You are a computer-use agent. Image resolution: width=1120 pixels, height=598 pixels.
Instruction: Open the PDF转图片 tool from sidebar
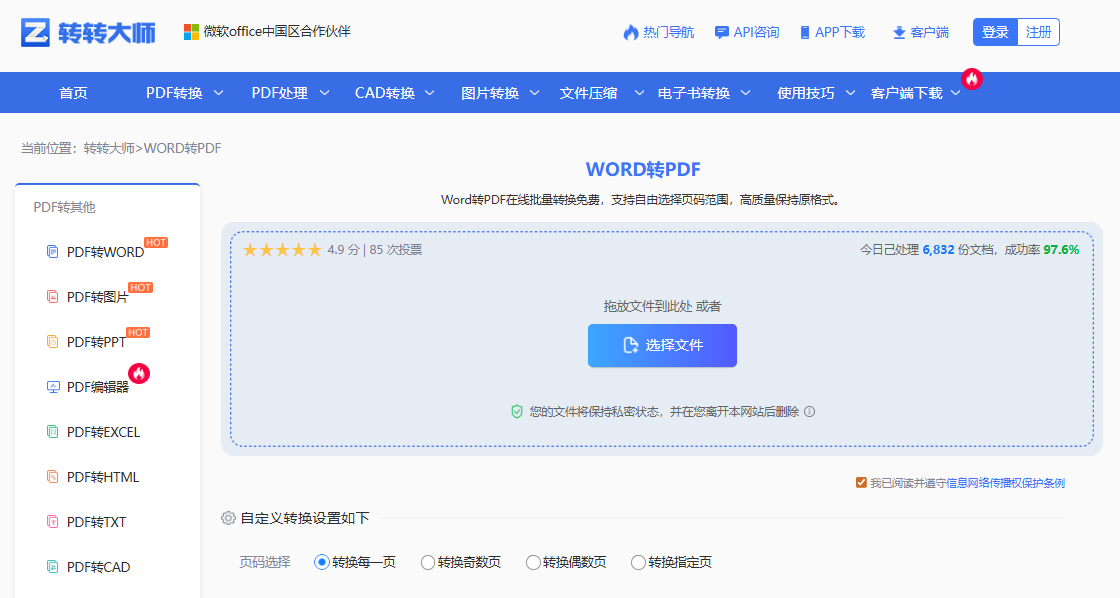[x=53, y=296]
